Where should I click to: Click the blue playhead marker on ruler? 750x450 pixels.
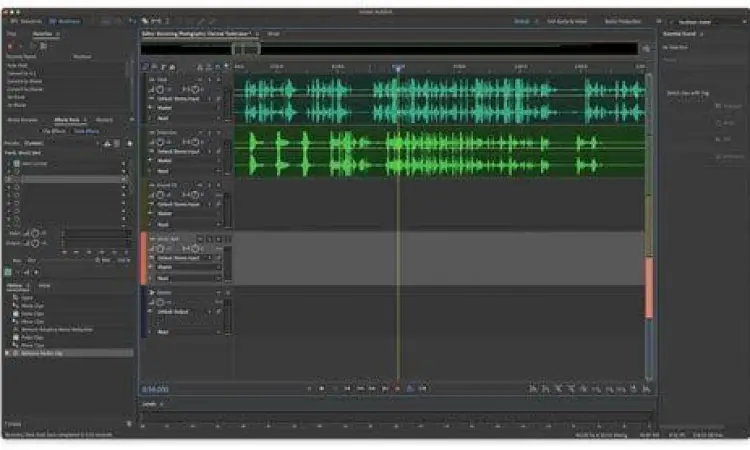(397, 68)
